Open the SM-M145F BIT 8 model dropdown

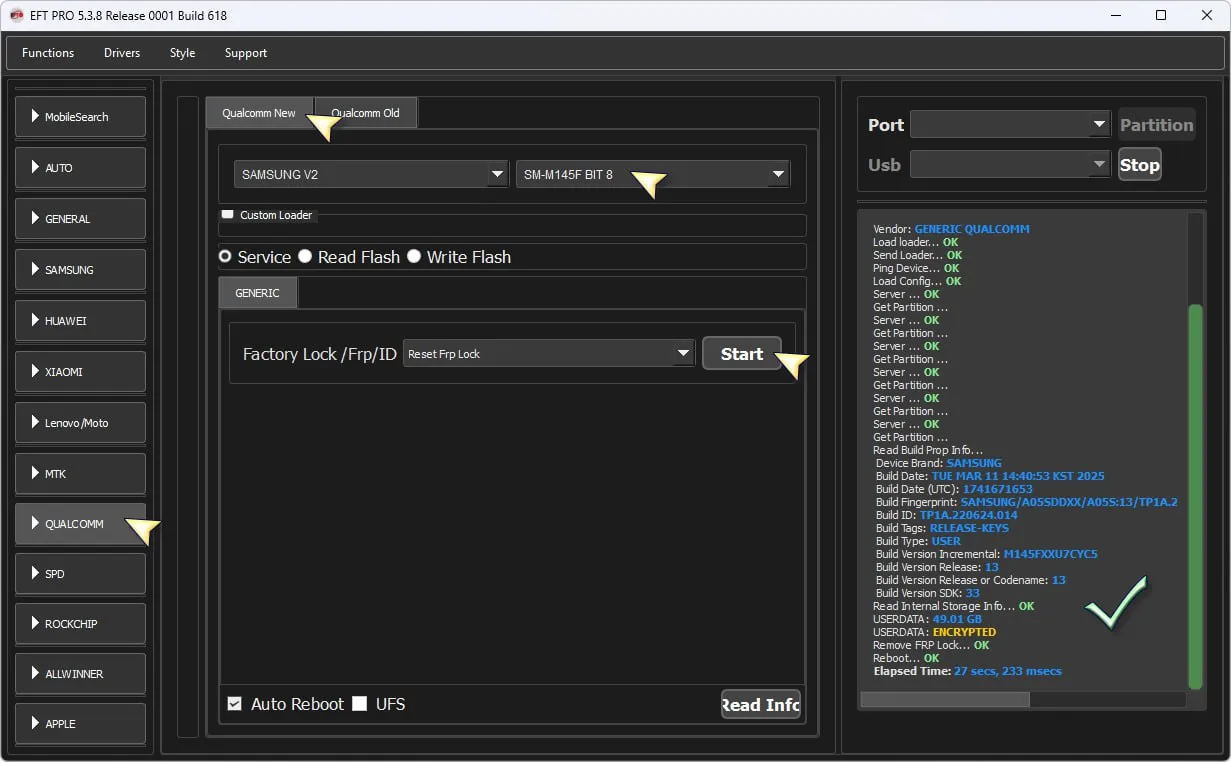(x=652, y=174)
